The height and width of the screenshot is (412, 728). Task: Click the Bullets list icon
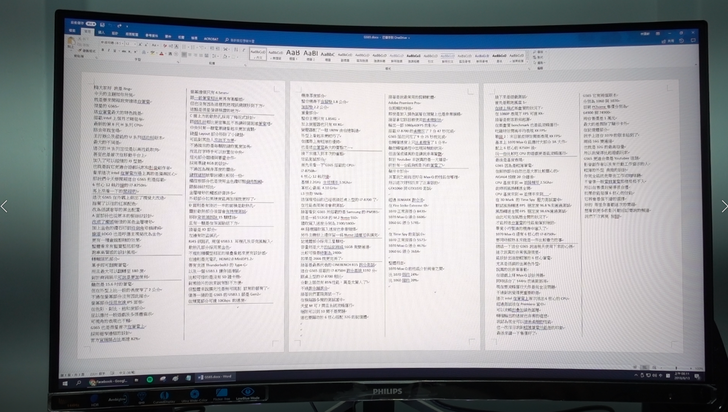(x=184, y=47)
